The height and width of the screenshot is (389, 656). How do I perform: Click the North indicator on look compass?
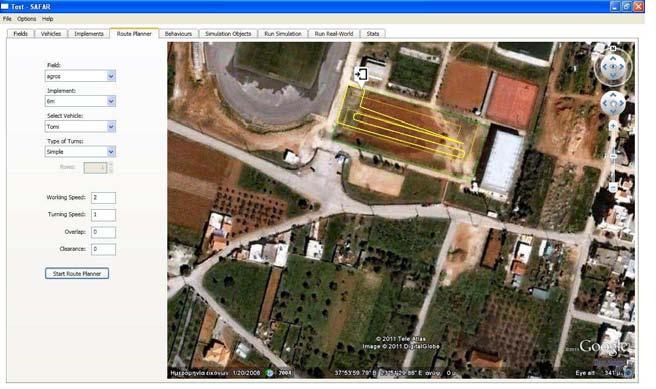click(x=613, y=49)
